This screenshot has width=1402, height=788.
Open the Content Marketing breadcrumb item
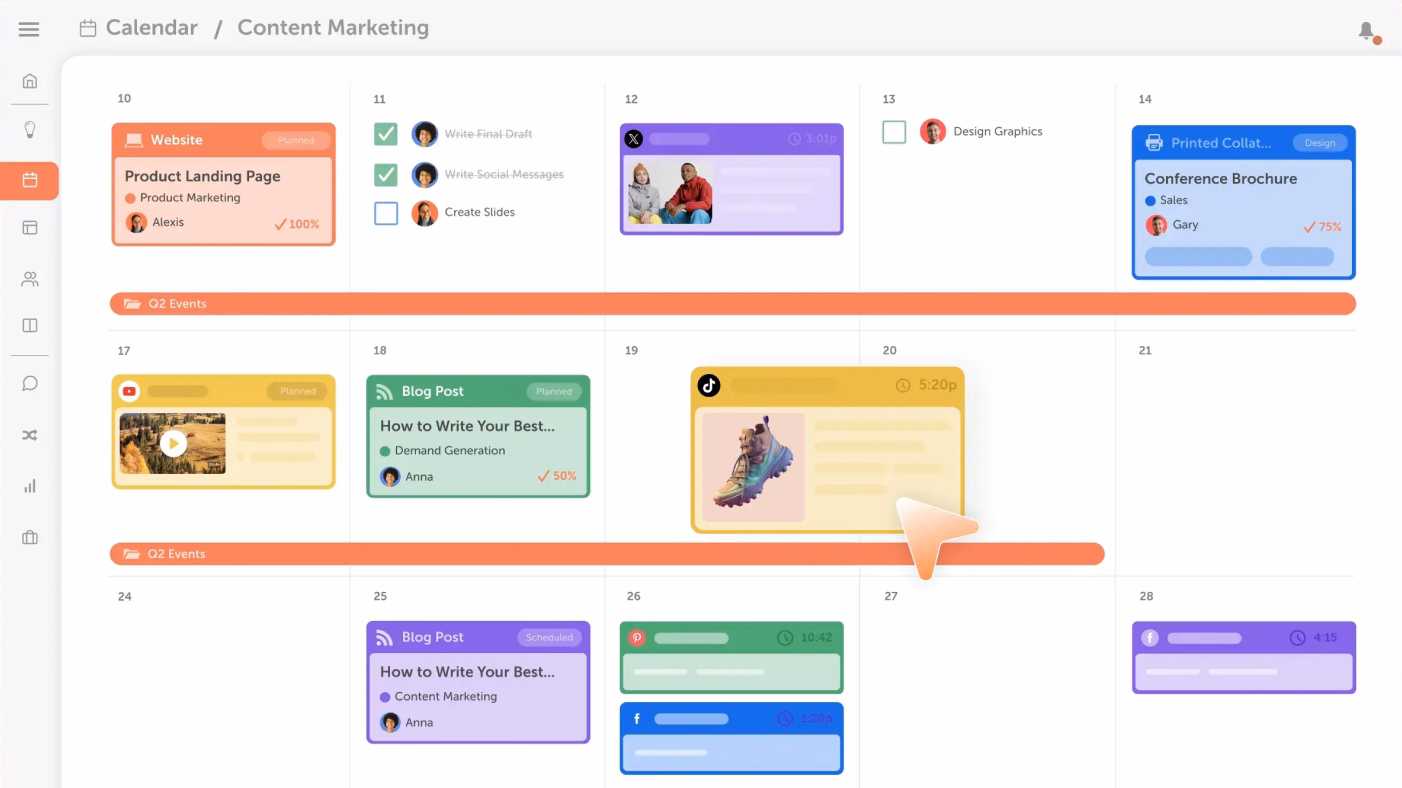(333, 27)
